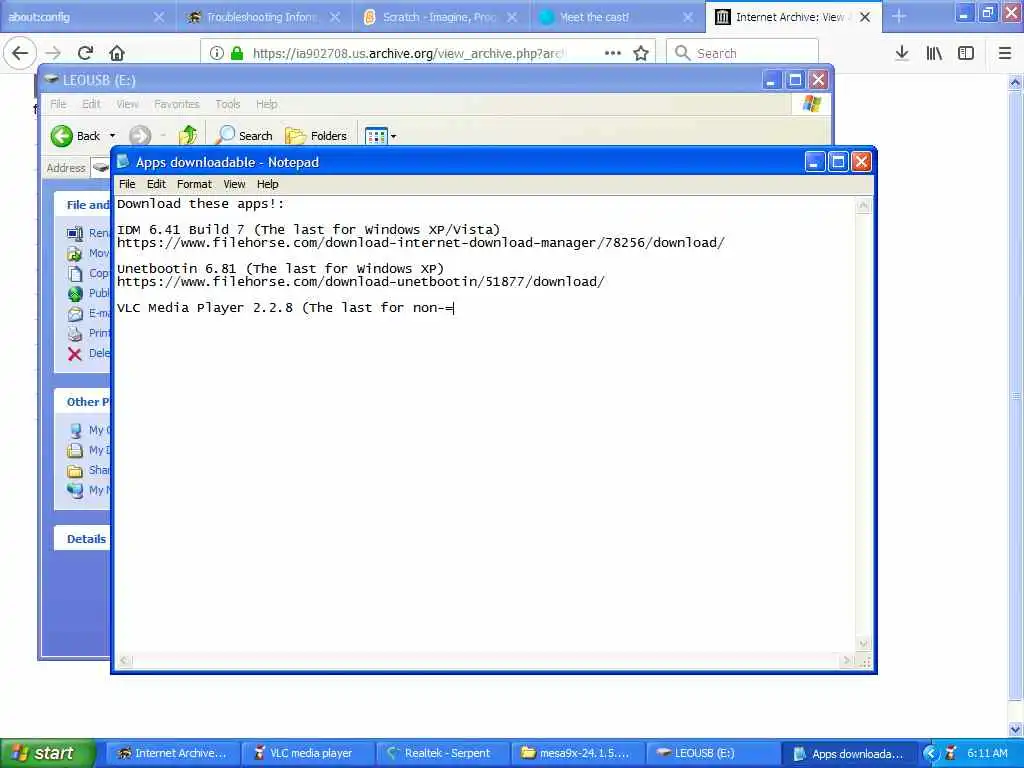
Task: Close the about:config tab
Action: pyautogui.click(x=159, y=17)
